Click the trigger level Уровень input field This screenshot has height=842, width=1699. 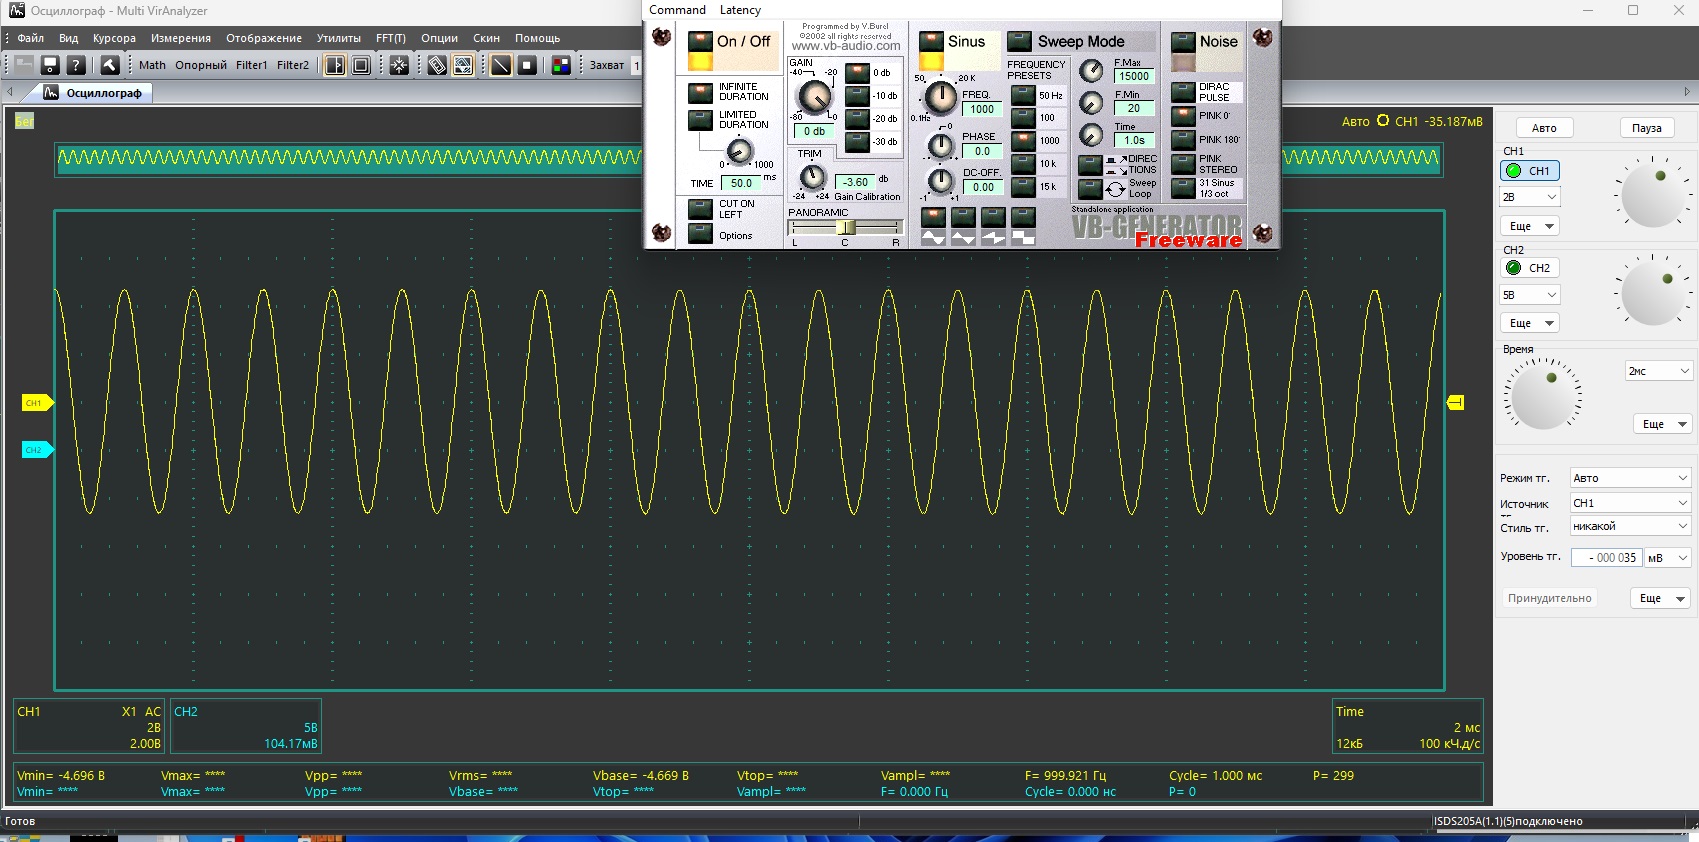[x=1606, y=558]
